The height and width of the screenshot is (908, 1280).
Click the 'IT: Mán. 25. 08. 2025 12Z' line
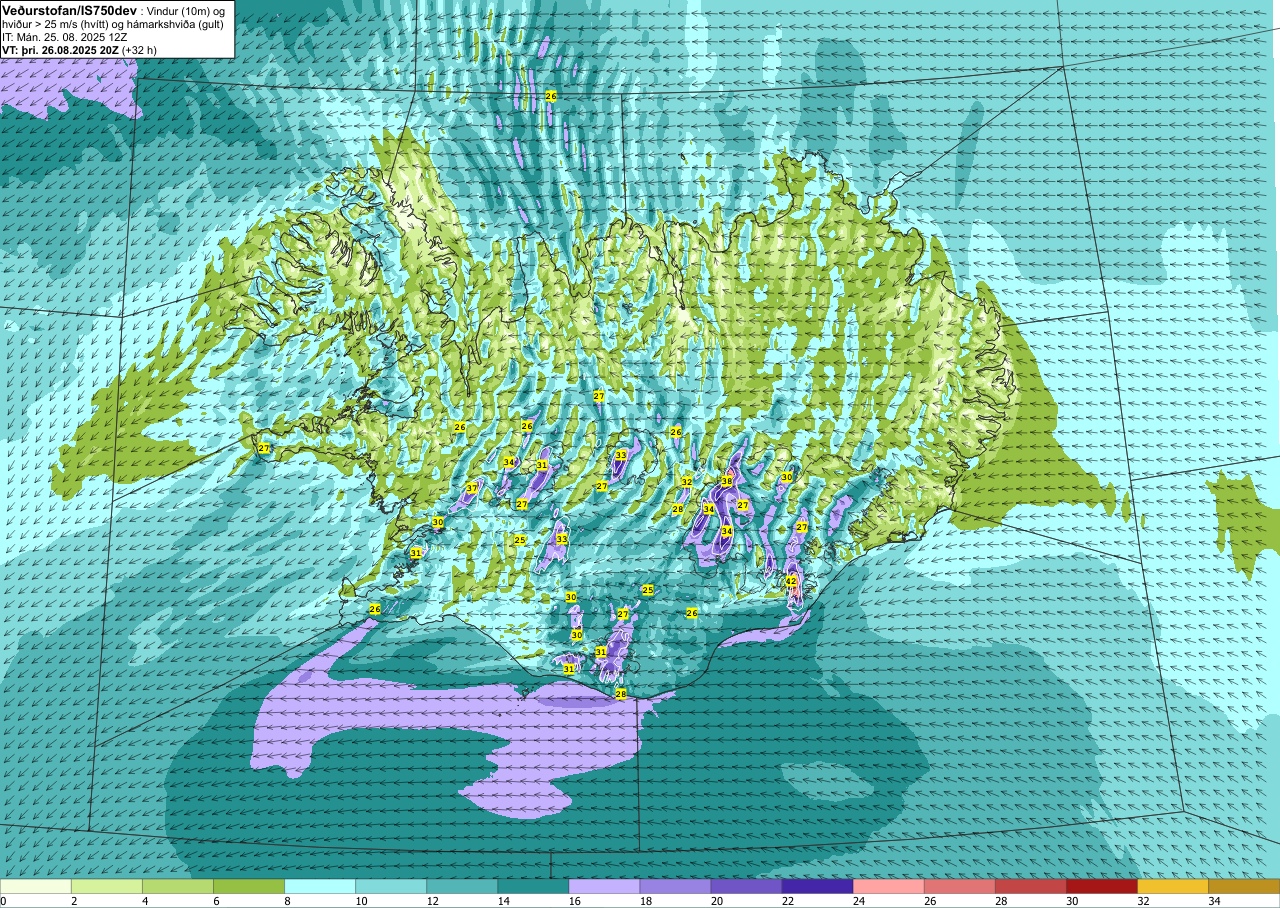[x=64, y=36]
